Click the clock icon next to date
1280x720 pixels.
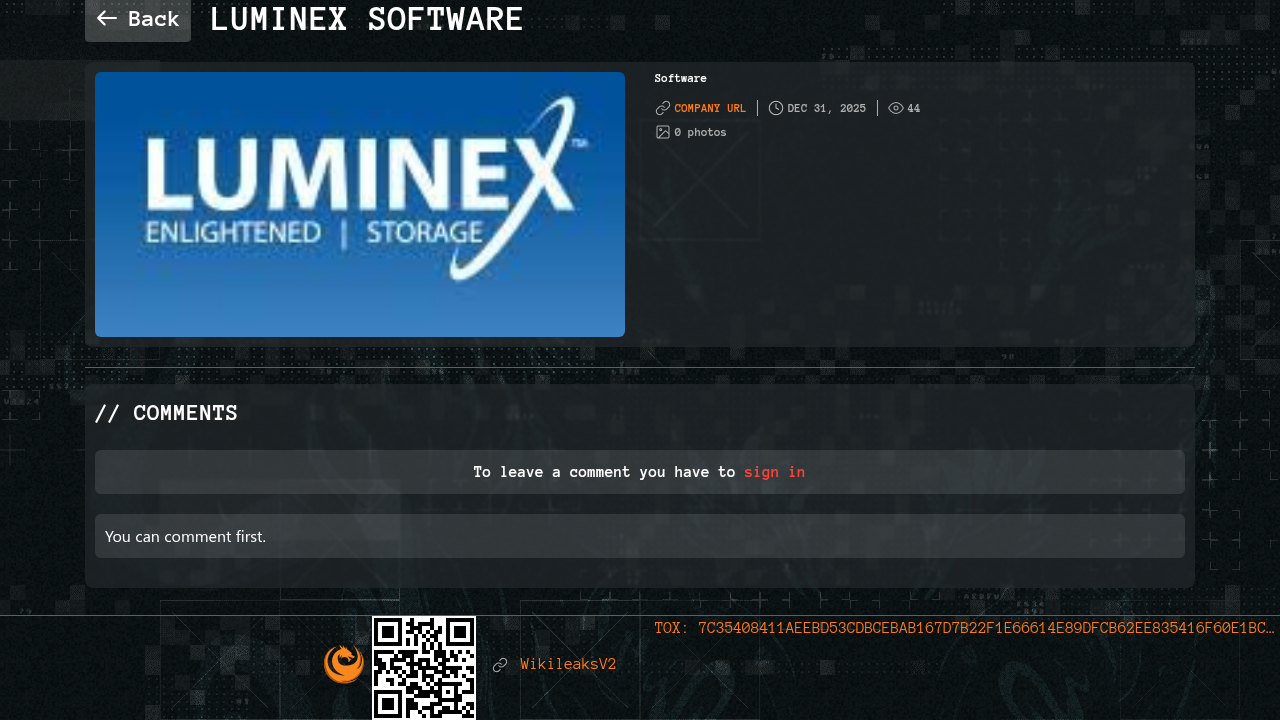coord(776,108)
